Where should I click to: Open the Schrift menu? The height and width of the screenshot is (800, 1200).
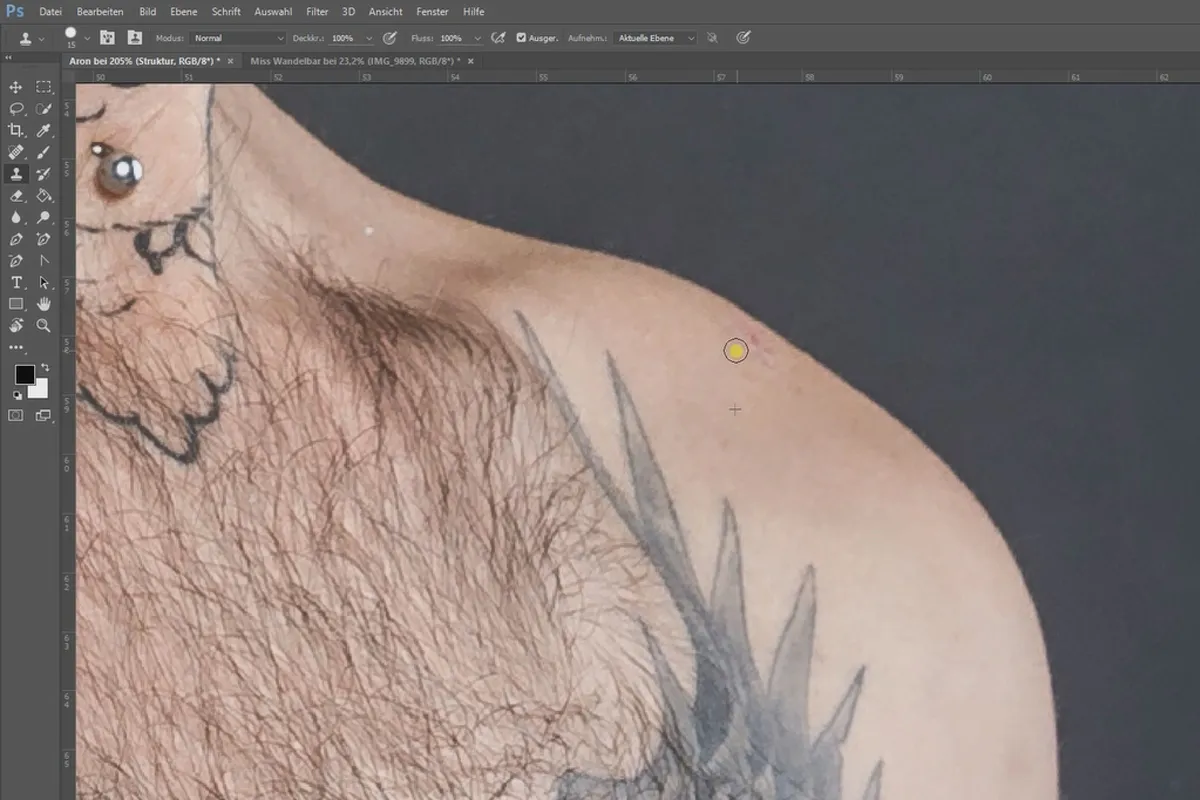226,12
